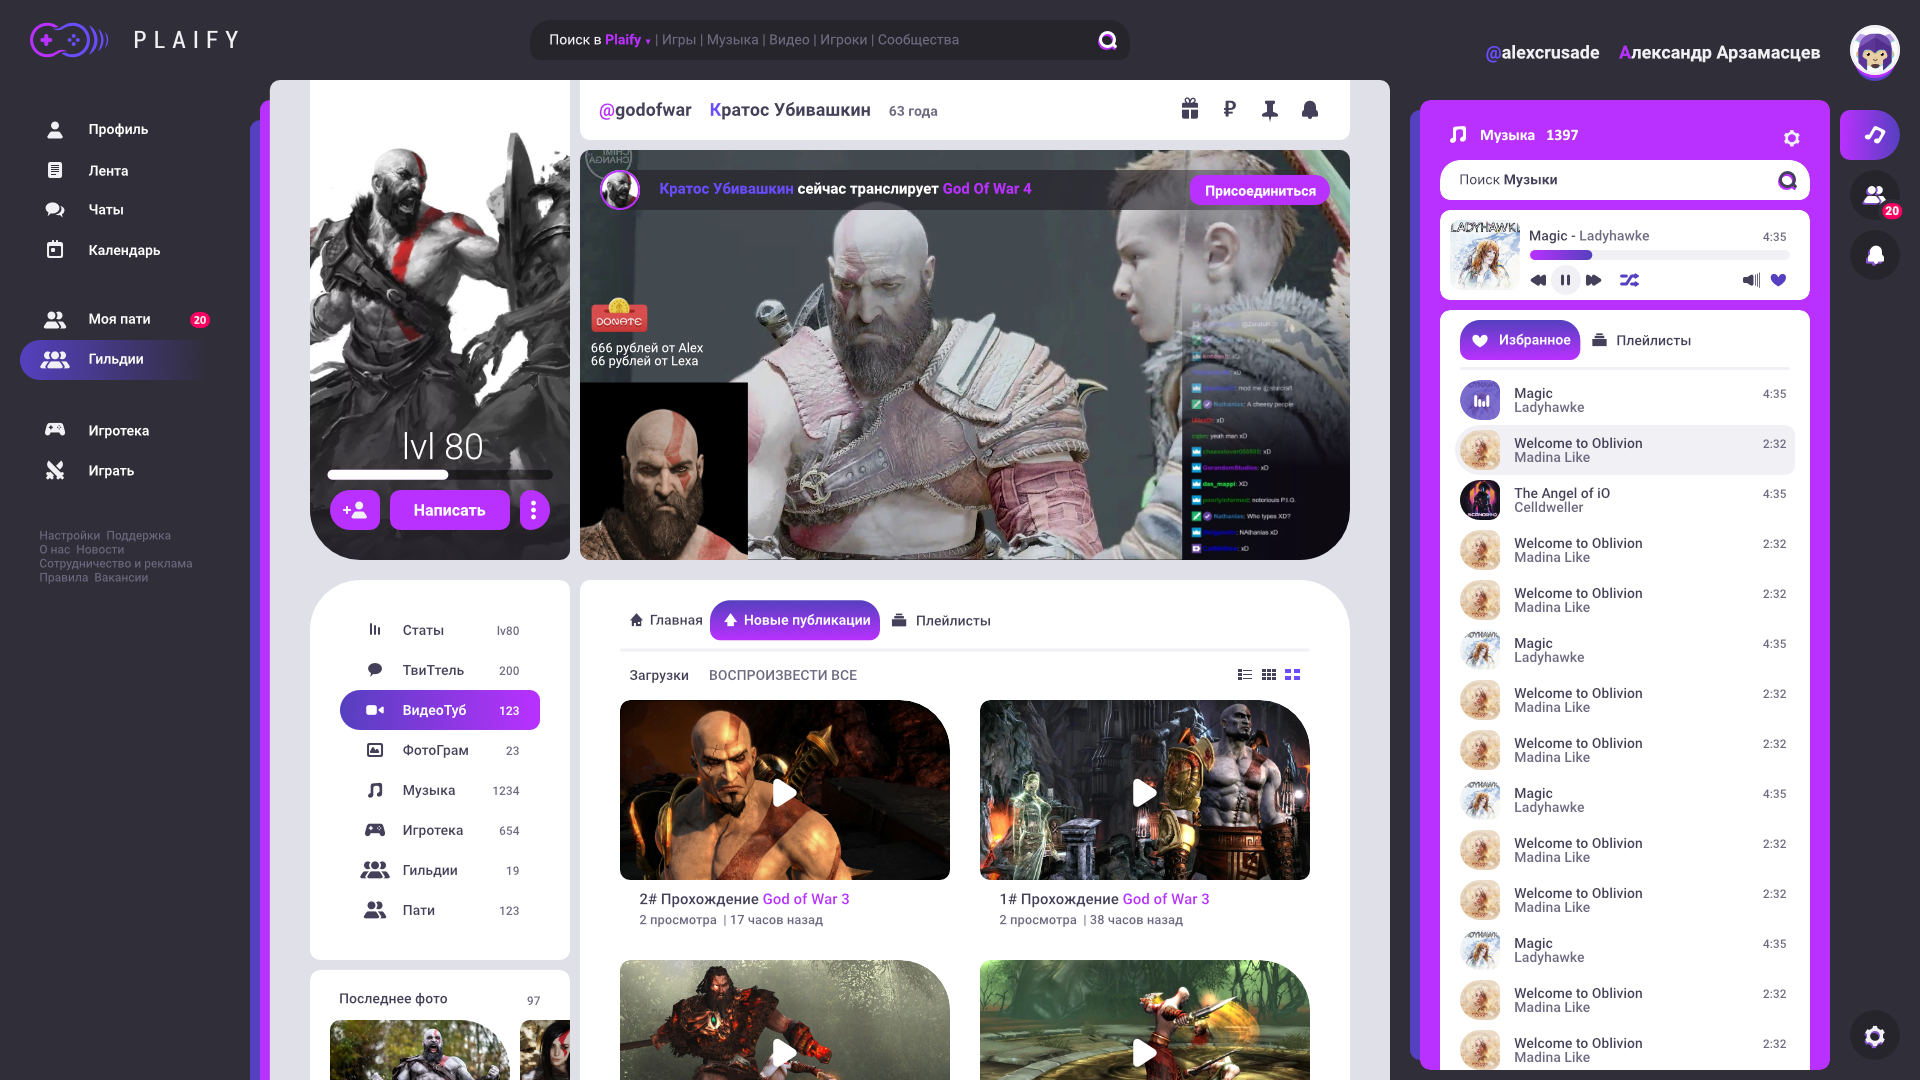1920x1080 pixels.
Task: Open ТвиТтель in profile section list
Action: coord(440,670)
